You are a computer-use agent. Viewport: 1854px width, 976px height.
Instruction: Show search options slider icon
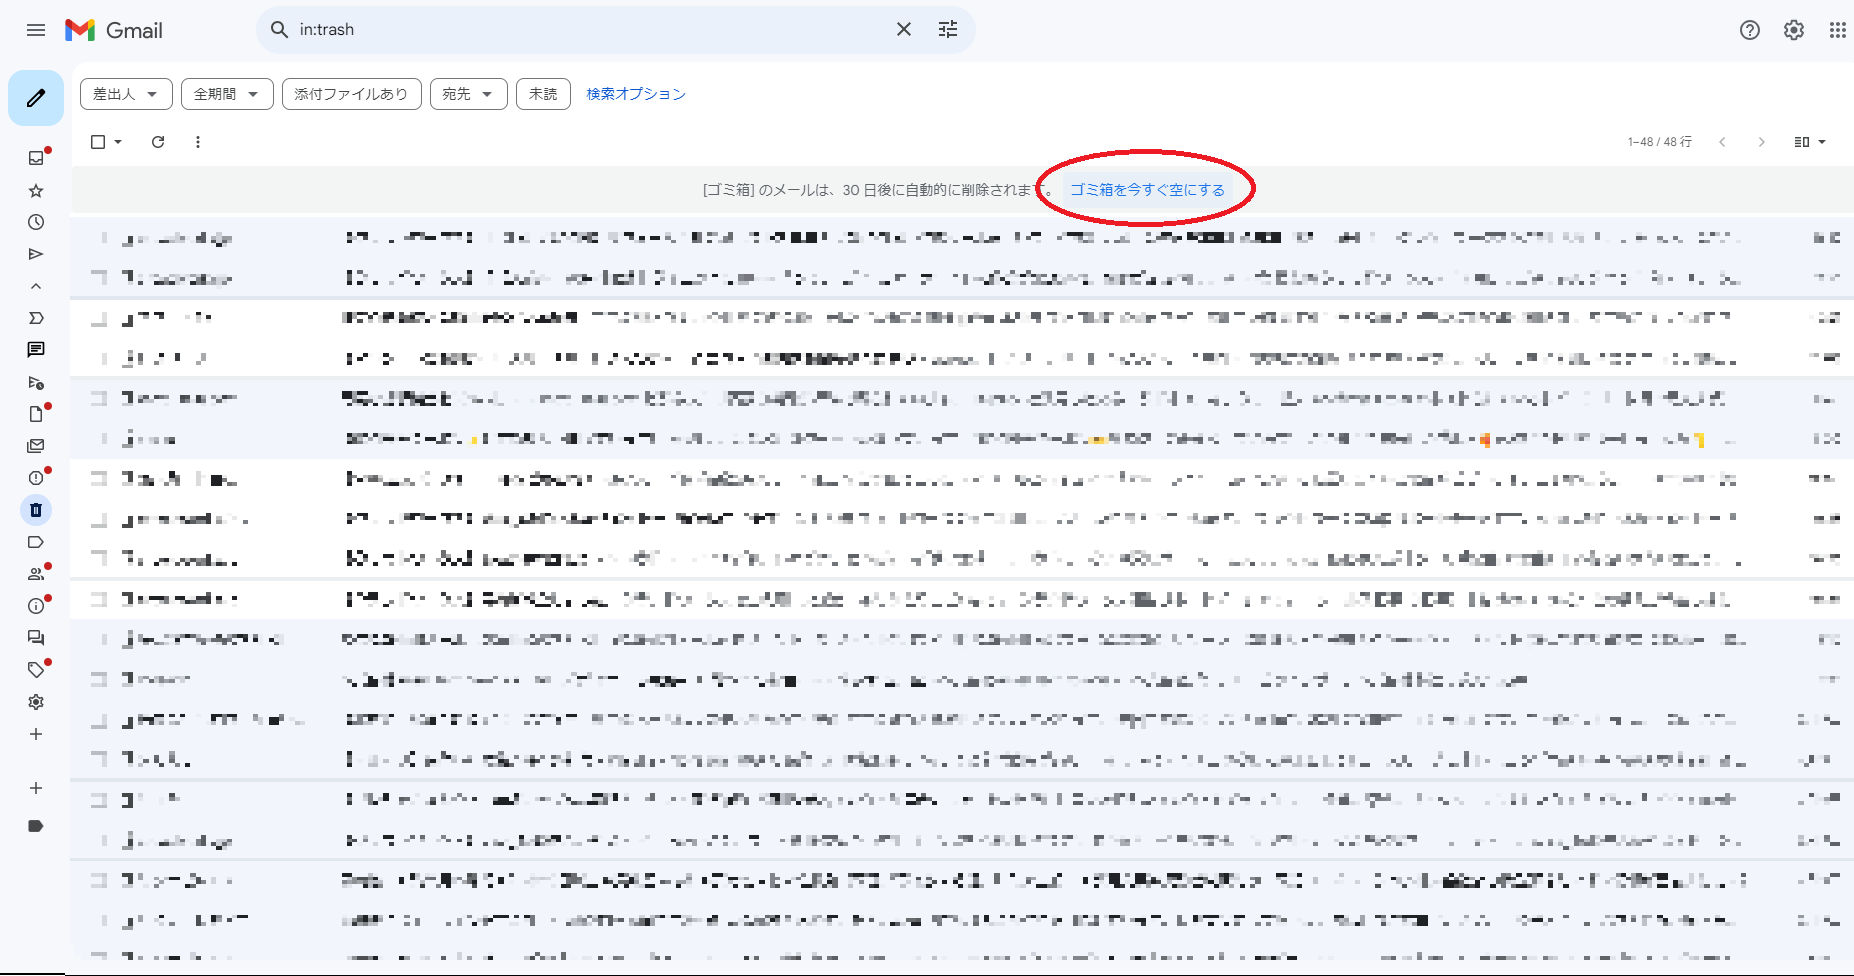pyautogui.click(x=948, y=30)
